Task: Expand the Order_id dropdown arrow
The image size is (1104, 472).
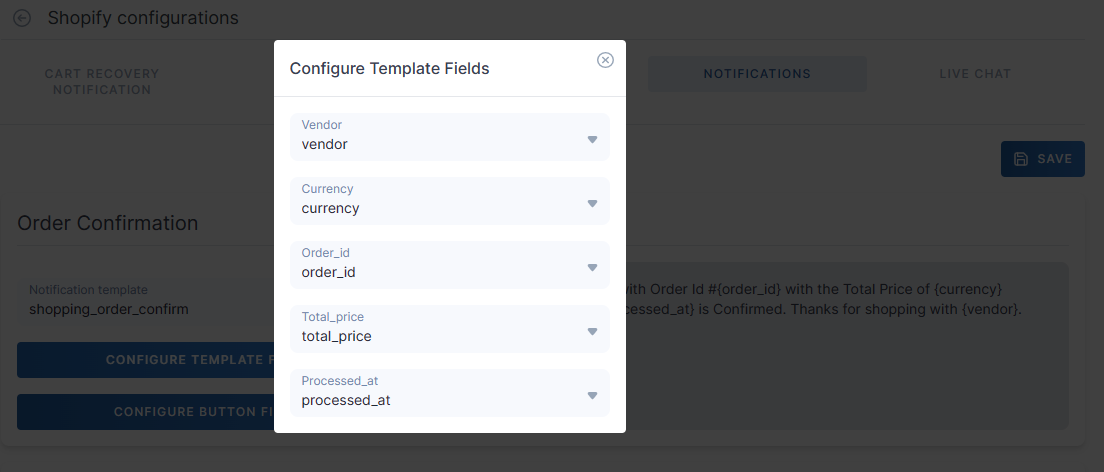Action: [x=592, y=267]
